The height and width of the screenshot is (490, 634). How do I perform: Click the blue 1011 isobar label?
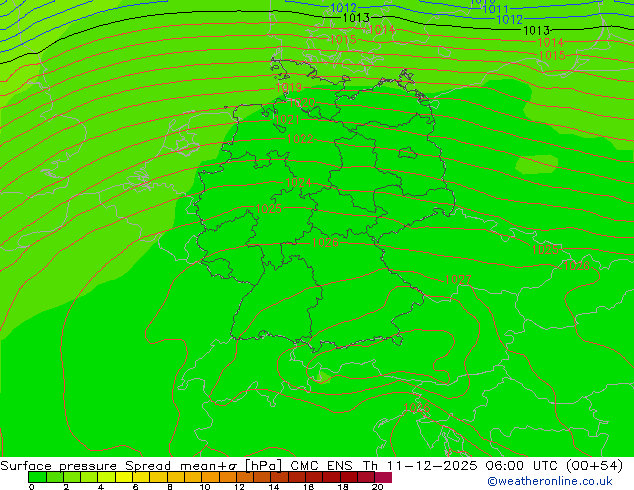click(x=495, y=9)
